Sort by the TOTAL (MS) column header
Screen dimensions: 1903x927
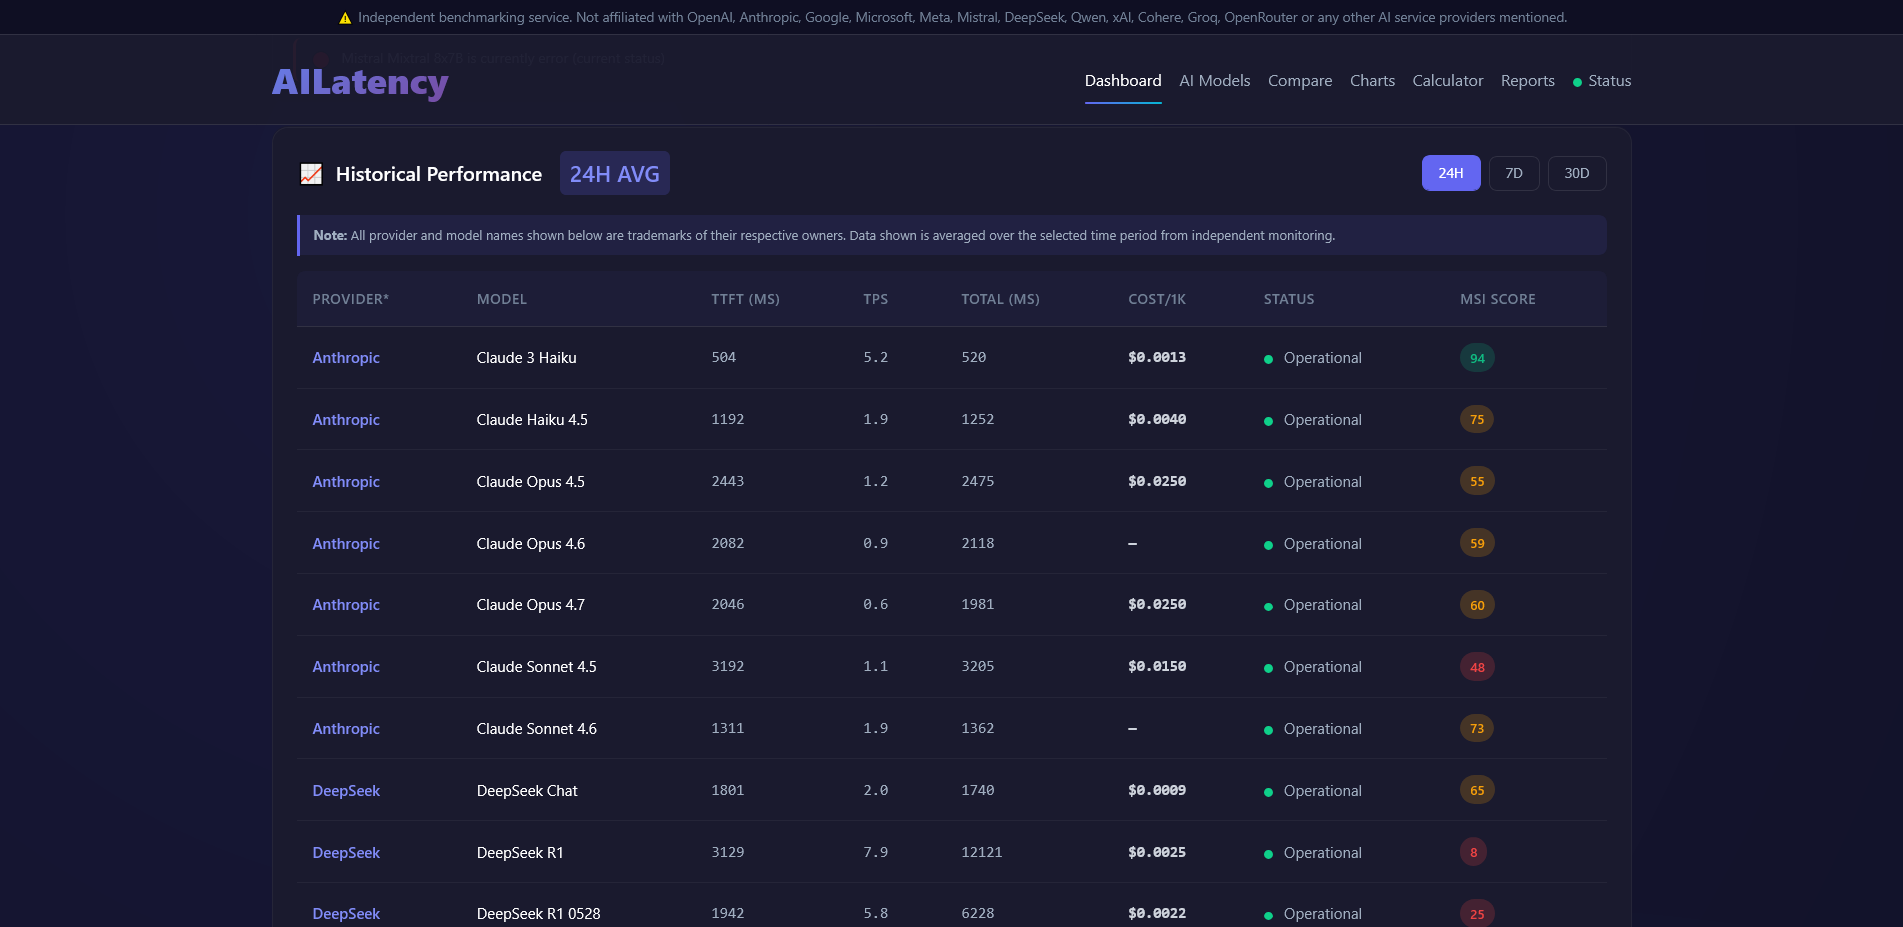click(1000, 299)
